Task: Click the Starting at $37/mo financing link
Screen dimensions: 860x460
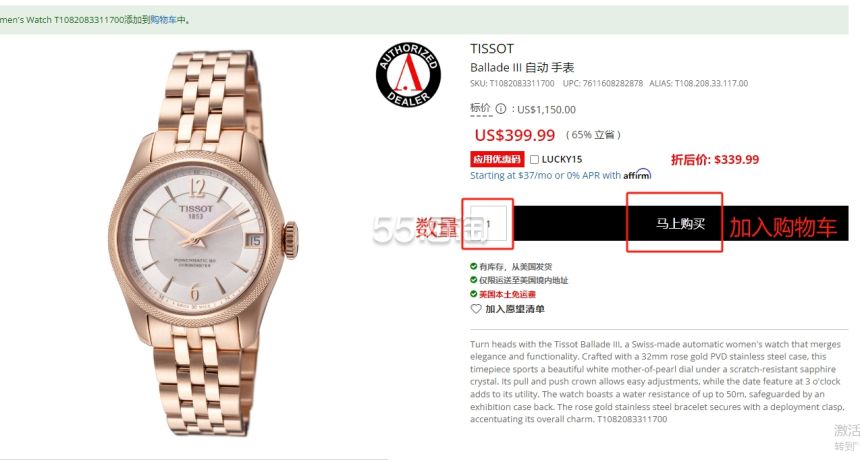Action: (x=545, y=175)
